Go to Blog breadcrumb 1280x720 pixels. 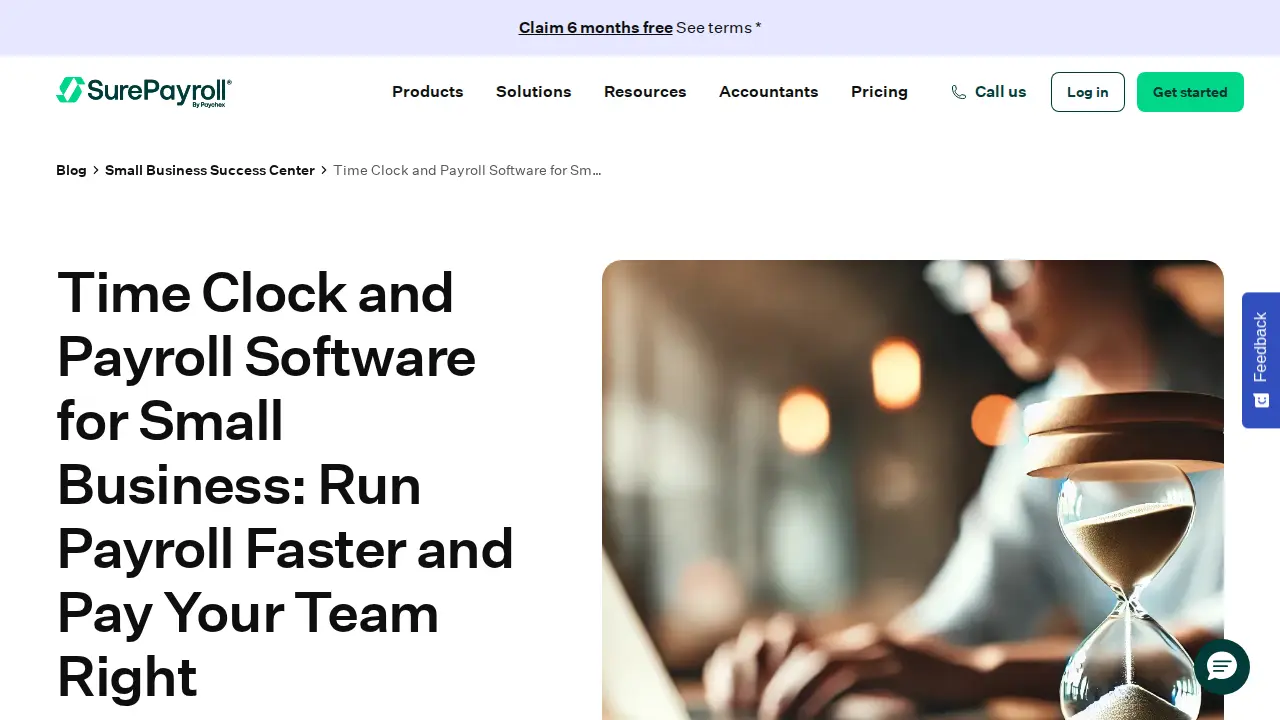(x=71, y=170)
